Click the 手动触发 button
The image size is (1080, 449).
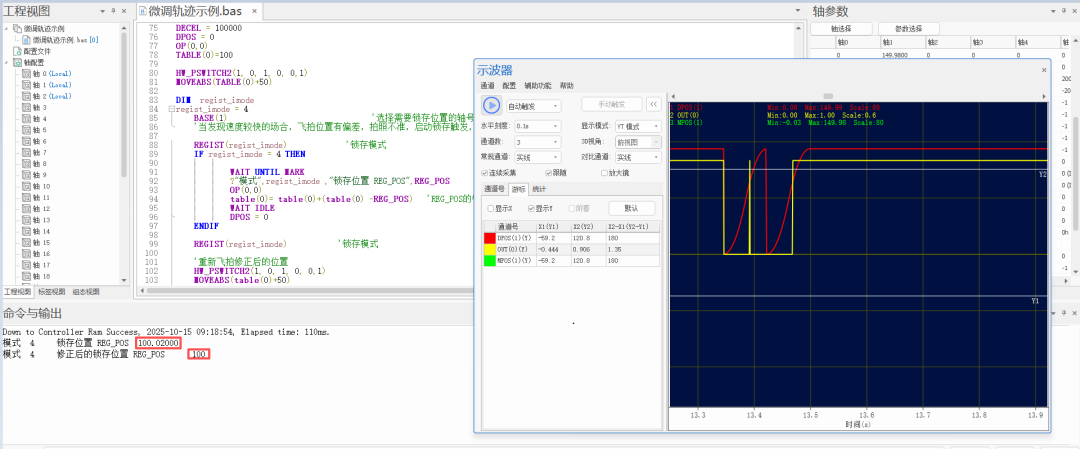[612, 105]
